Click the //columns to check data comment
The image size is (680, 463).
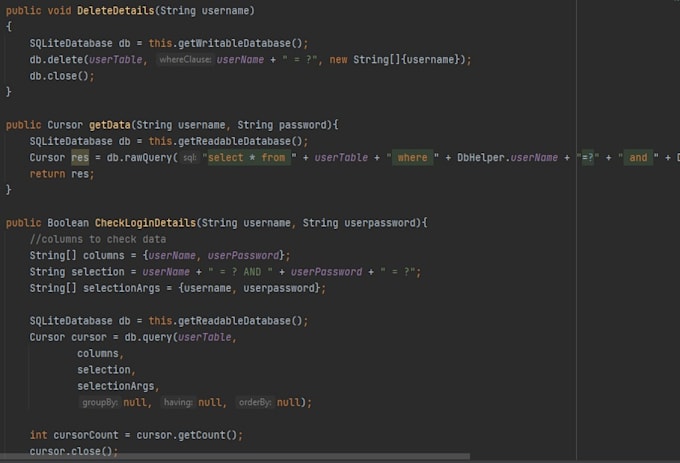(98, 239)
